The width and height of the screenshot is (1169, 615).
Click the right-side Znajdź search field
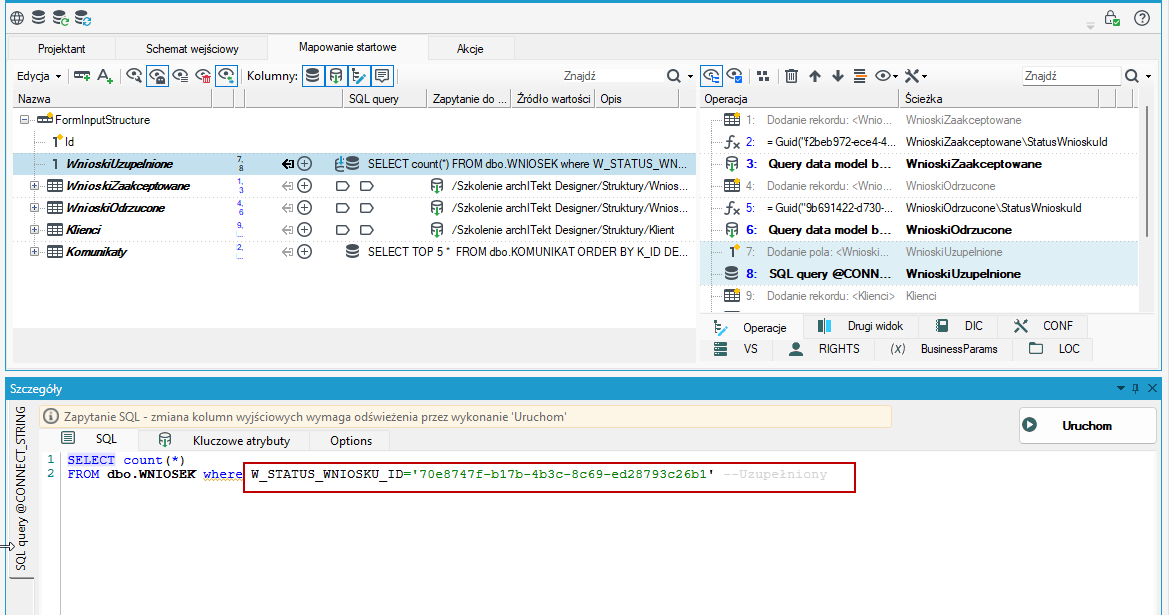click(x=1071, y=76)
